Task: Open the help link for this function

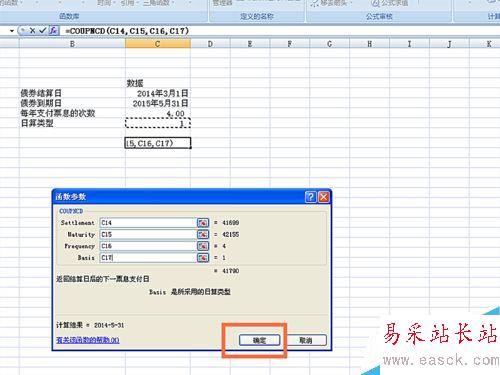Action: coord(88,340)
